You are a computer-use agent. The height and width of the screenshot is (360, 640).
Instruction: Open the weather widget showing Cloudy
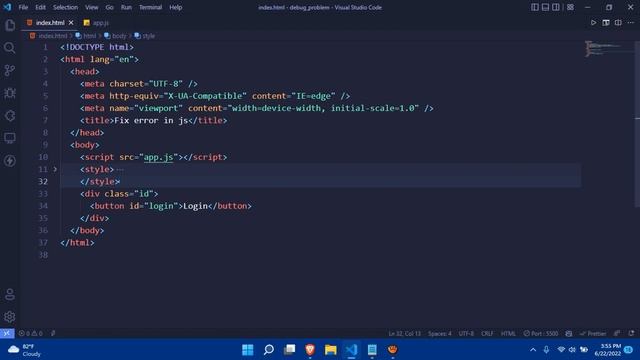tap(24, 350)
